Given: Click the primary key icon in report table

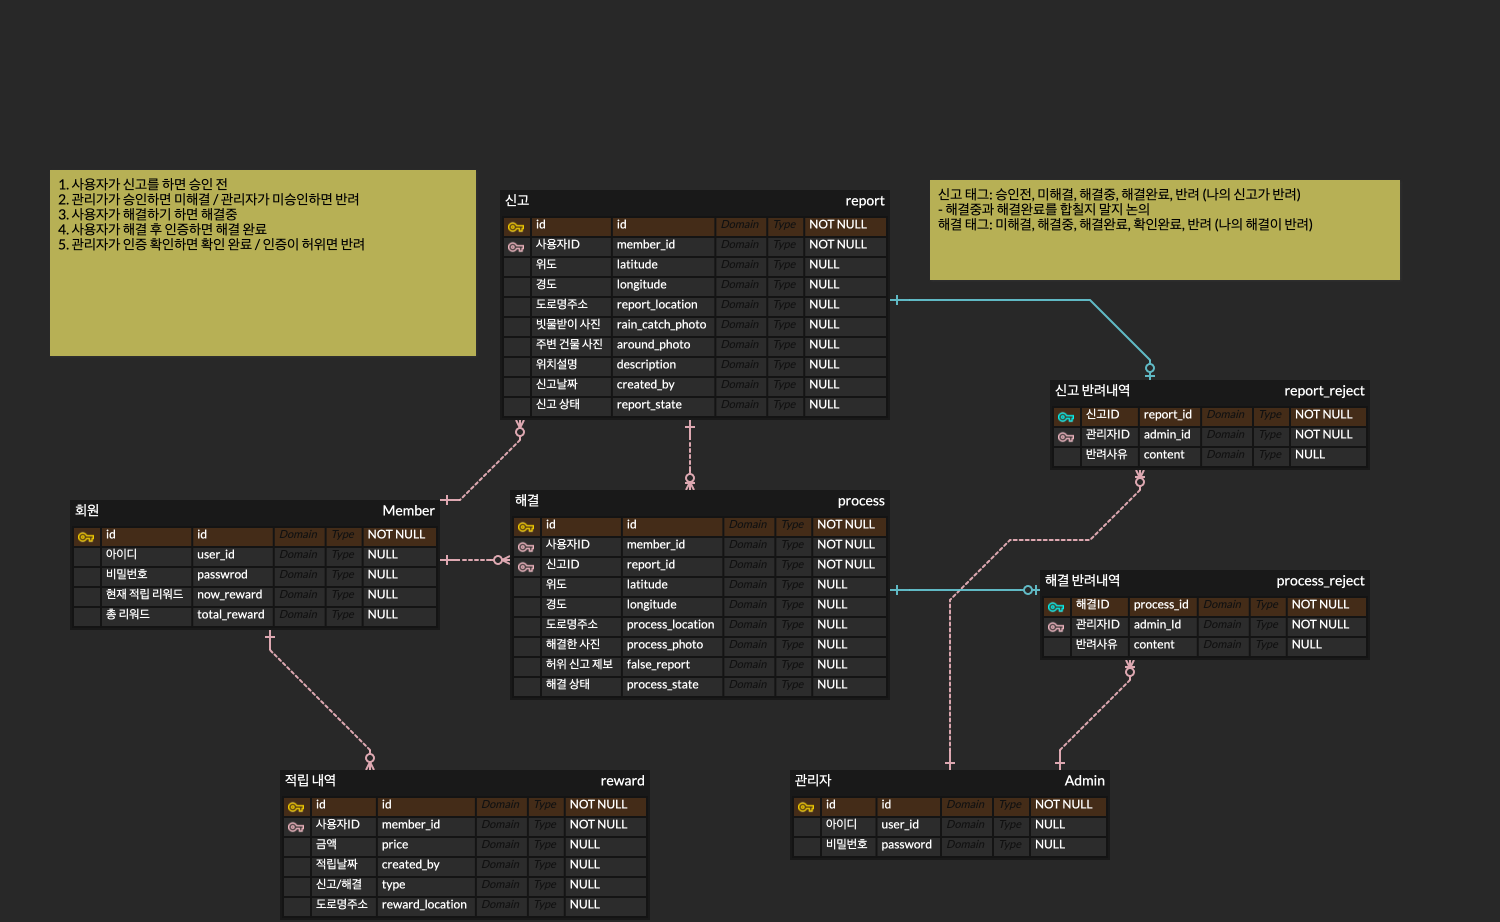Looking at the screenshot, I should click(516, 227).
